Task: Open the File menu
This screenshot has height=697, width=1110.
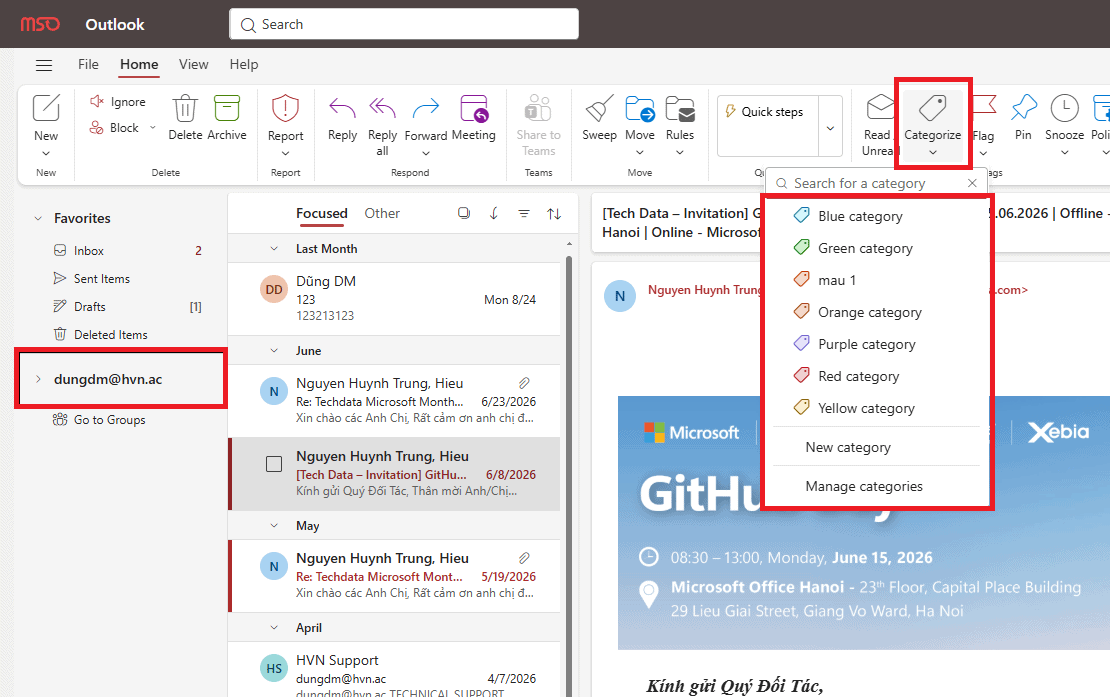Action: 88,64
